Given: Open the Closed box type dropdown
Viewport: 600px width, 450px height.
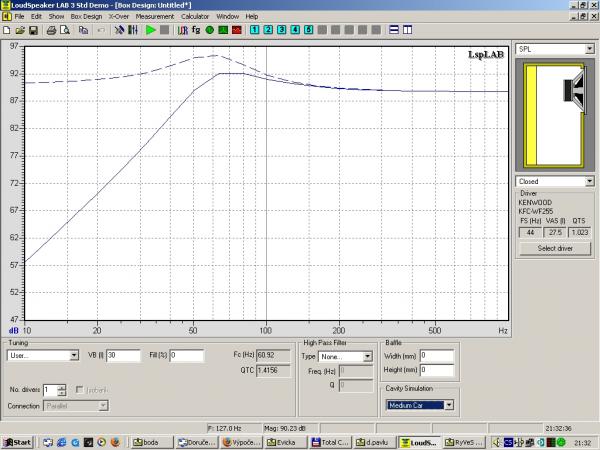Looking at the screenshot, I should tap(588, 182).
